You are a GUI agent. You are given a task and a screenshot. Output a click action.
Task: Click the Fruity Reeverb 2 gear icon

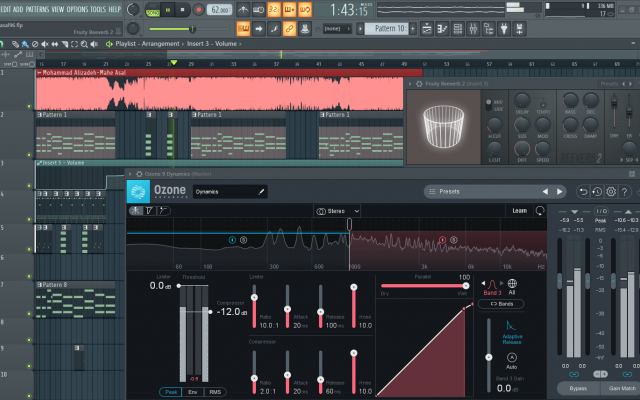pos(419,84)
